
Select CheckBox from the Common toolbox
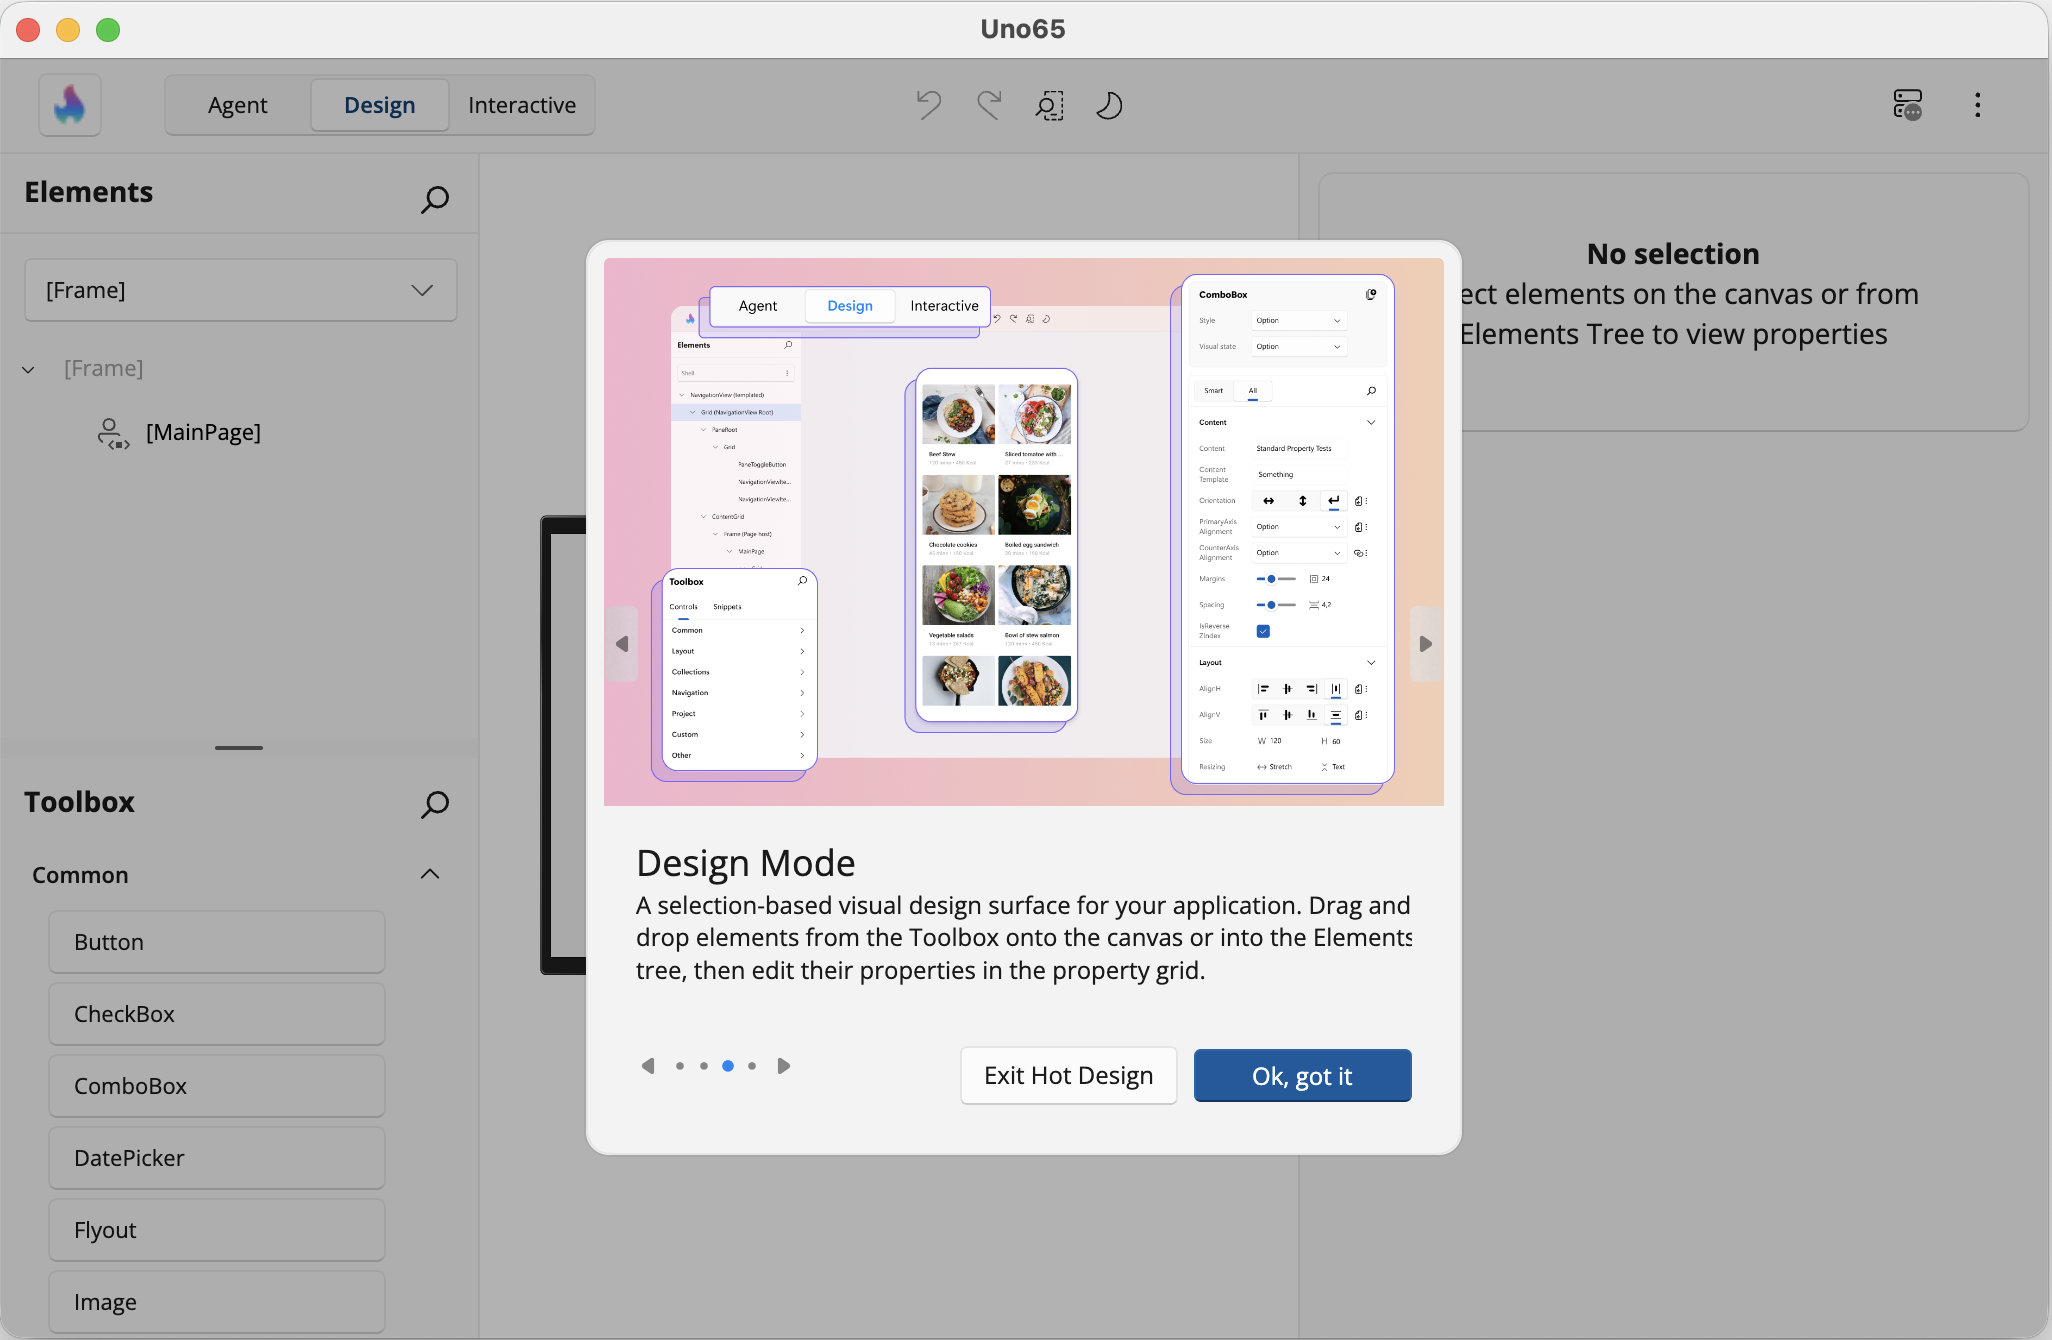(216, 1013)
